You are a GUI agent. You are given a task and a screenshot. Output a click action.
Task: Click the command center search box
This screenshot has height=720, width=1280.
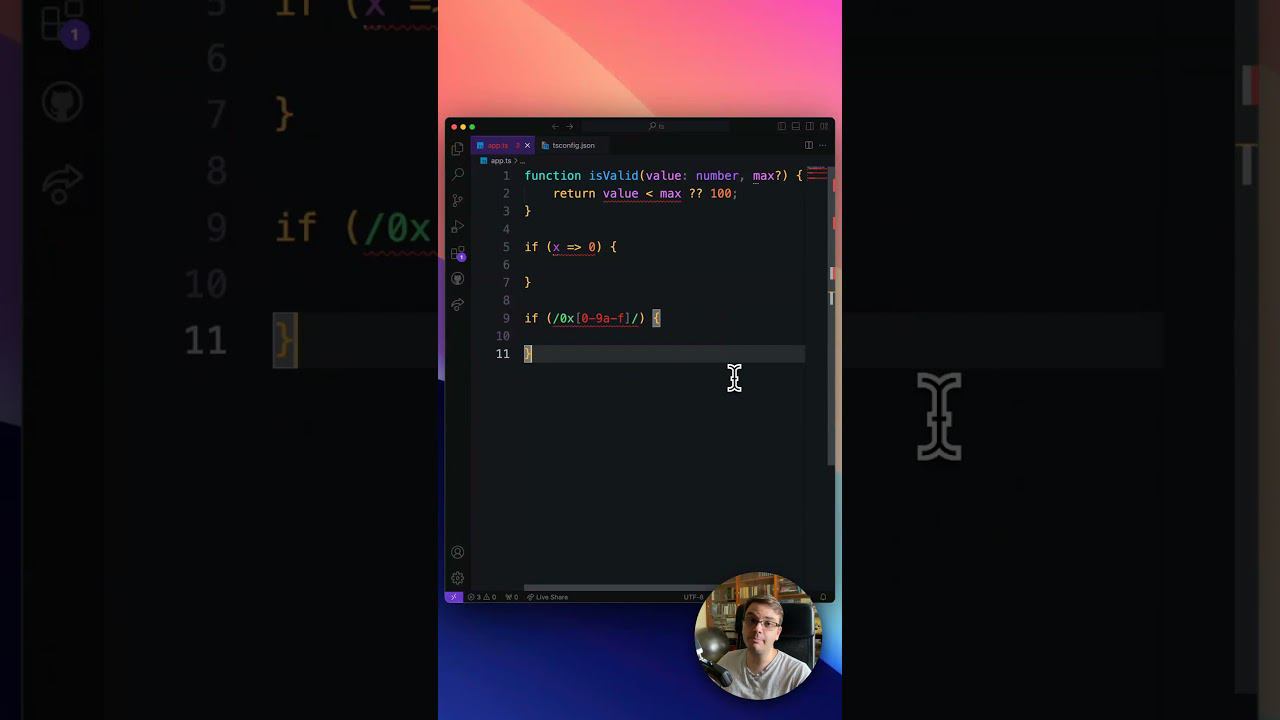point(656,127)
